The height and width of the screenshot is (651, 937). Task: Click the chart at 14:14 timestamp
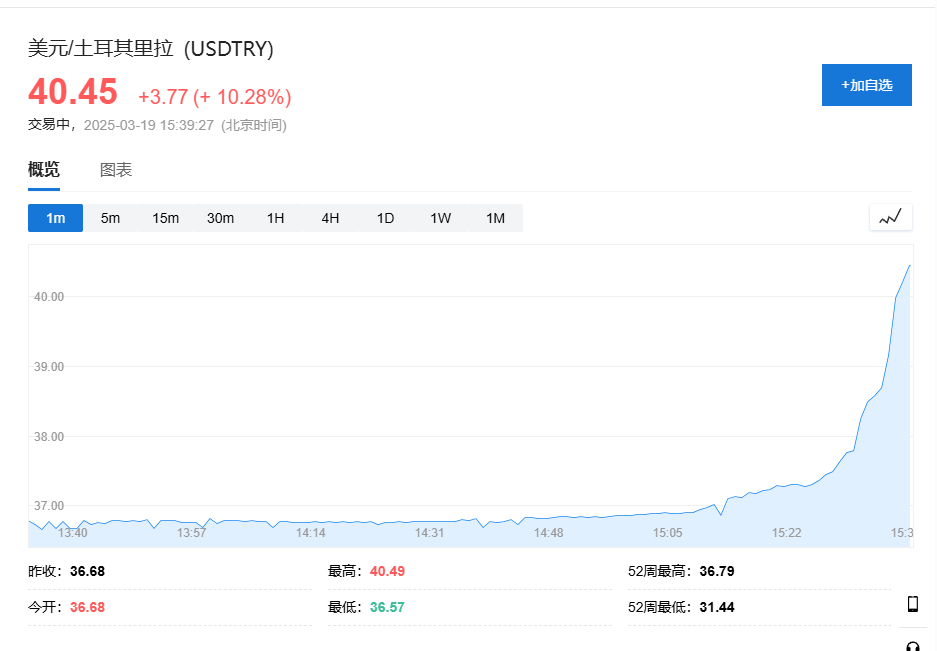coord(311,533)
